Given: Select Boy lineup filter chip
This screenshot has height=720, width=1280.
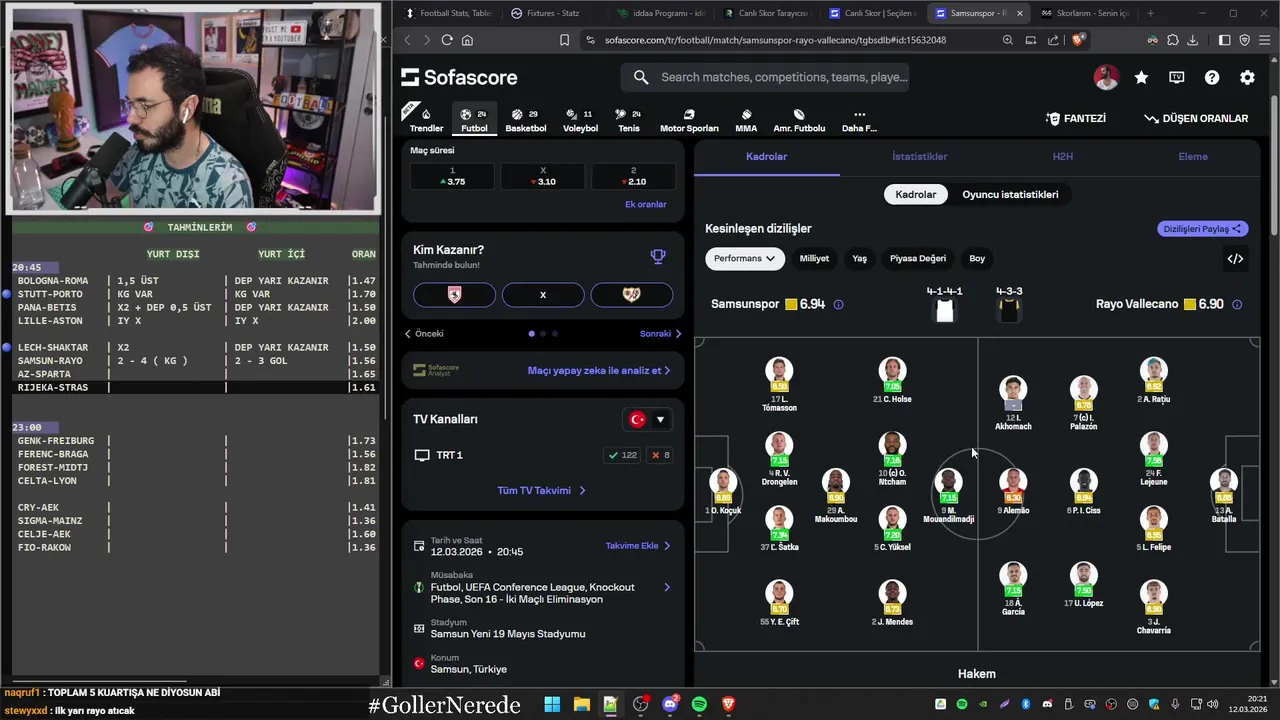Looking at the screenshot, I should tap(977, 258).
